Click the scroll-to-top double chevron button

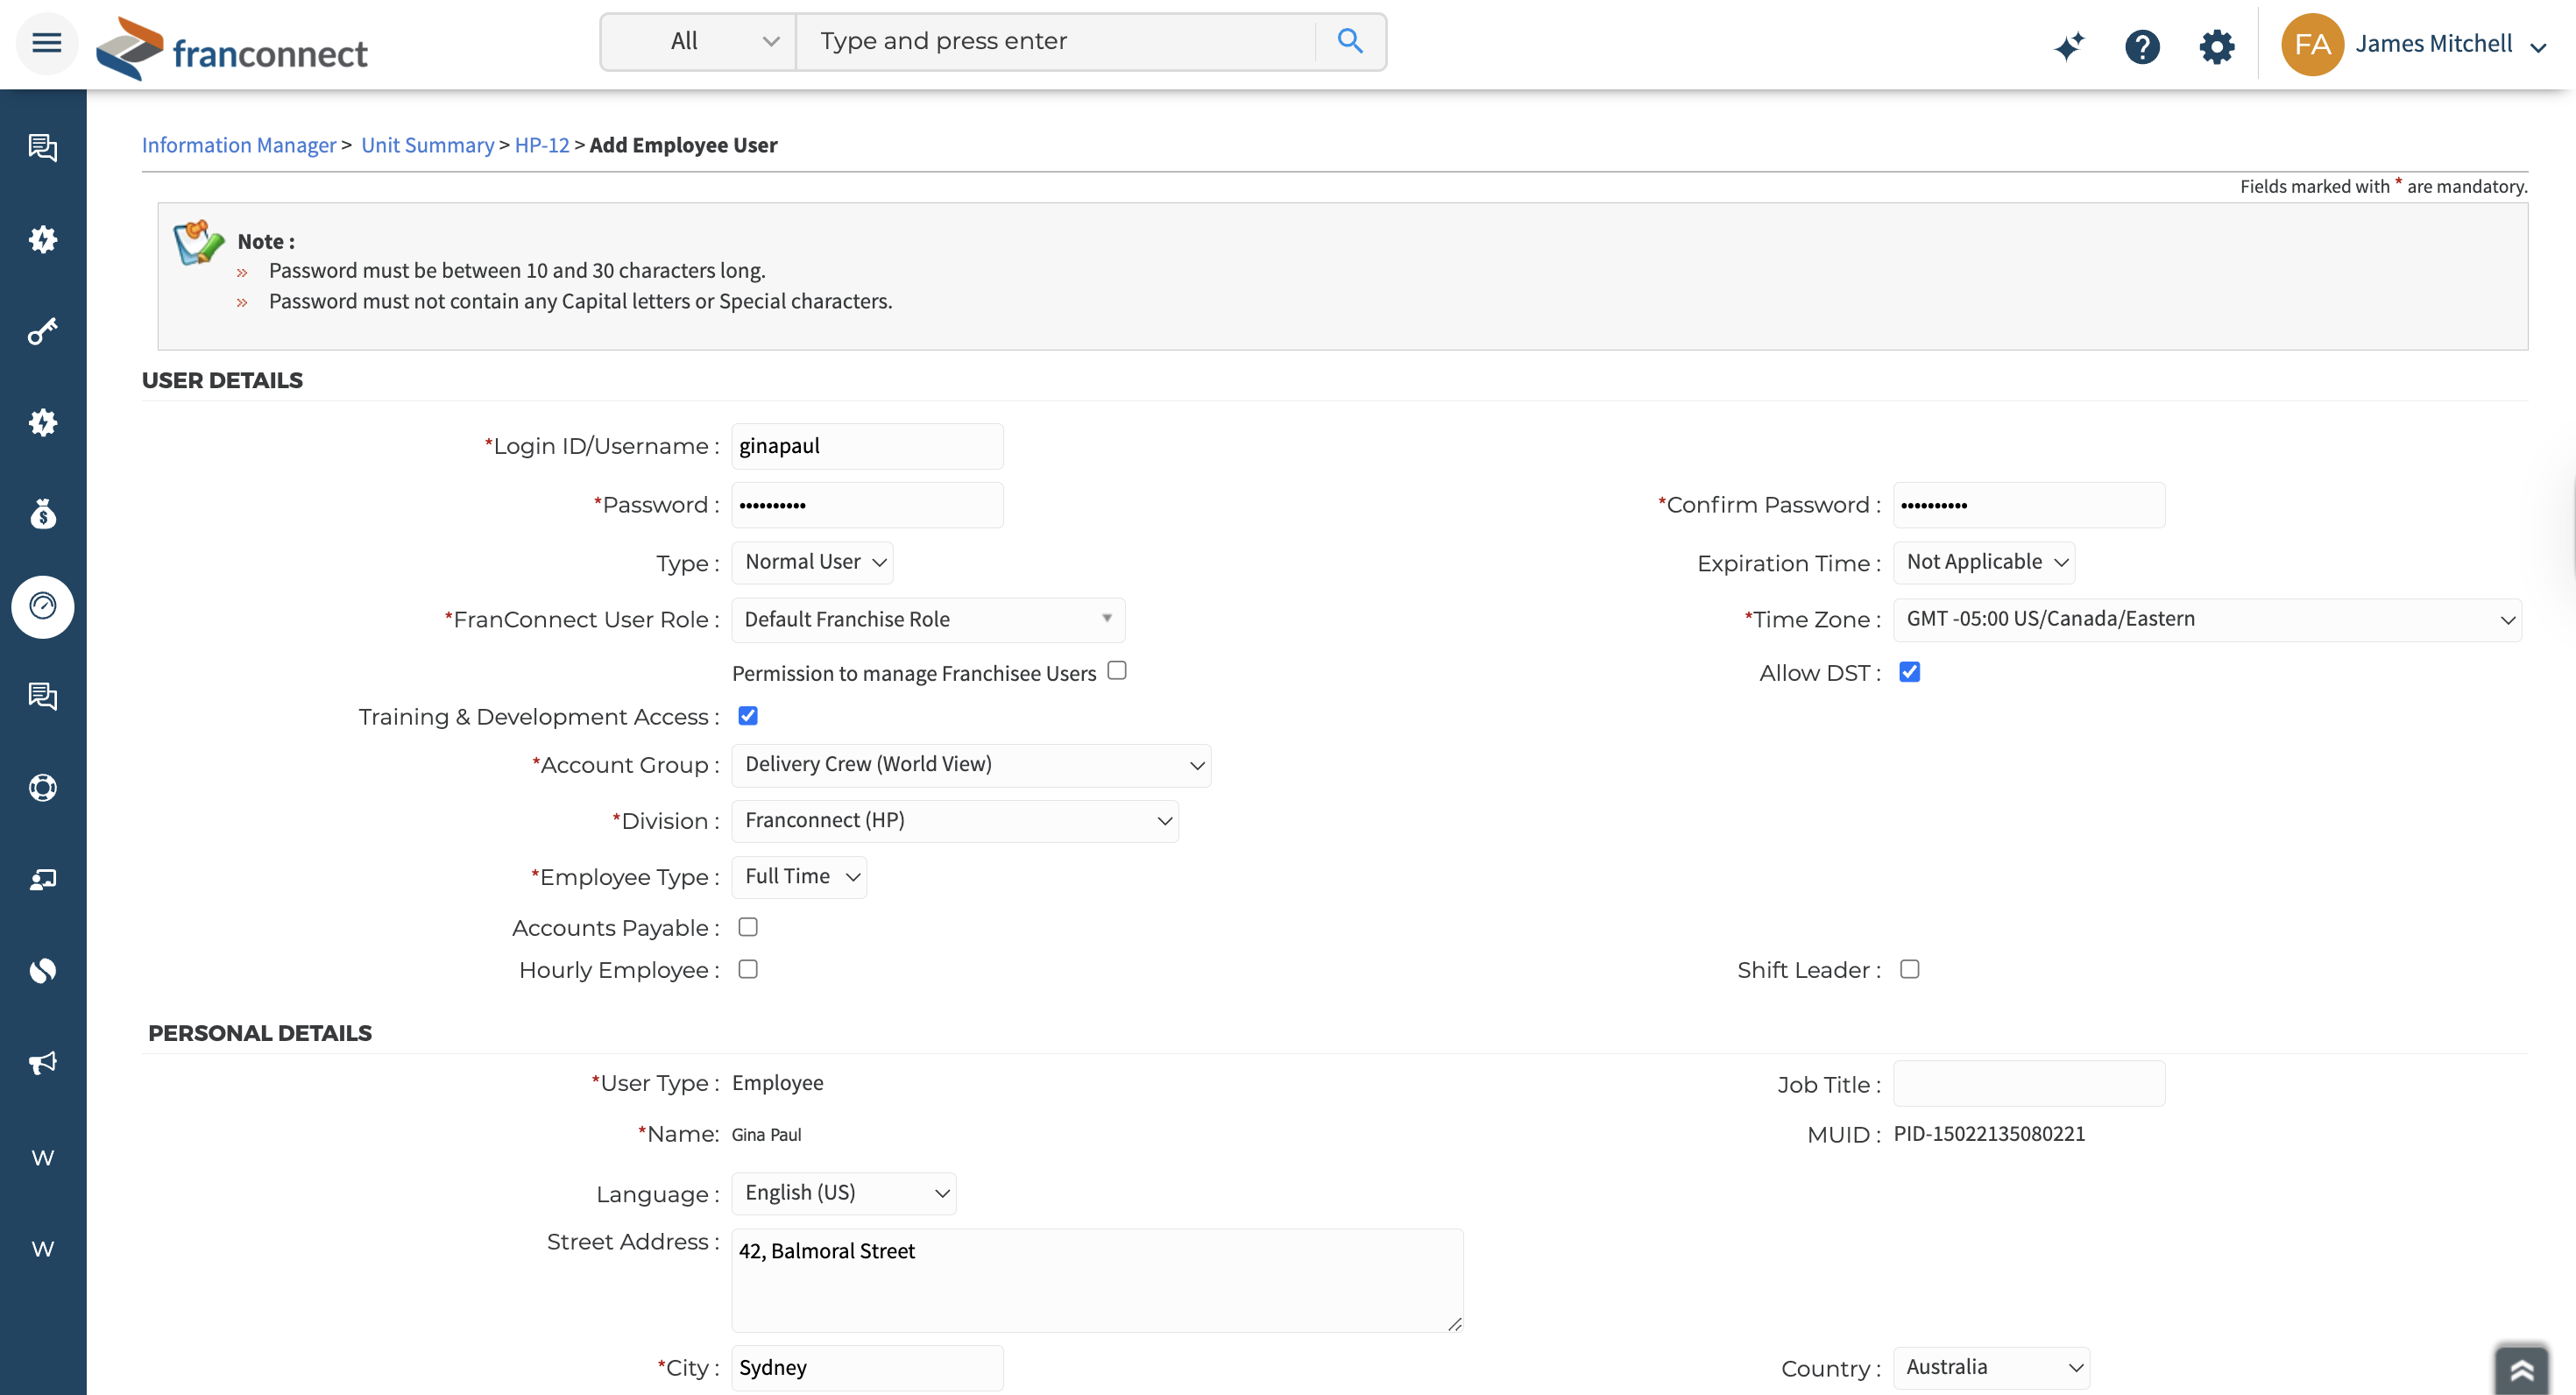point(2521,1369)
